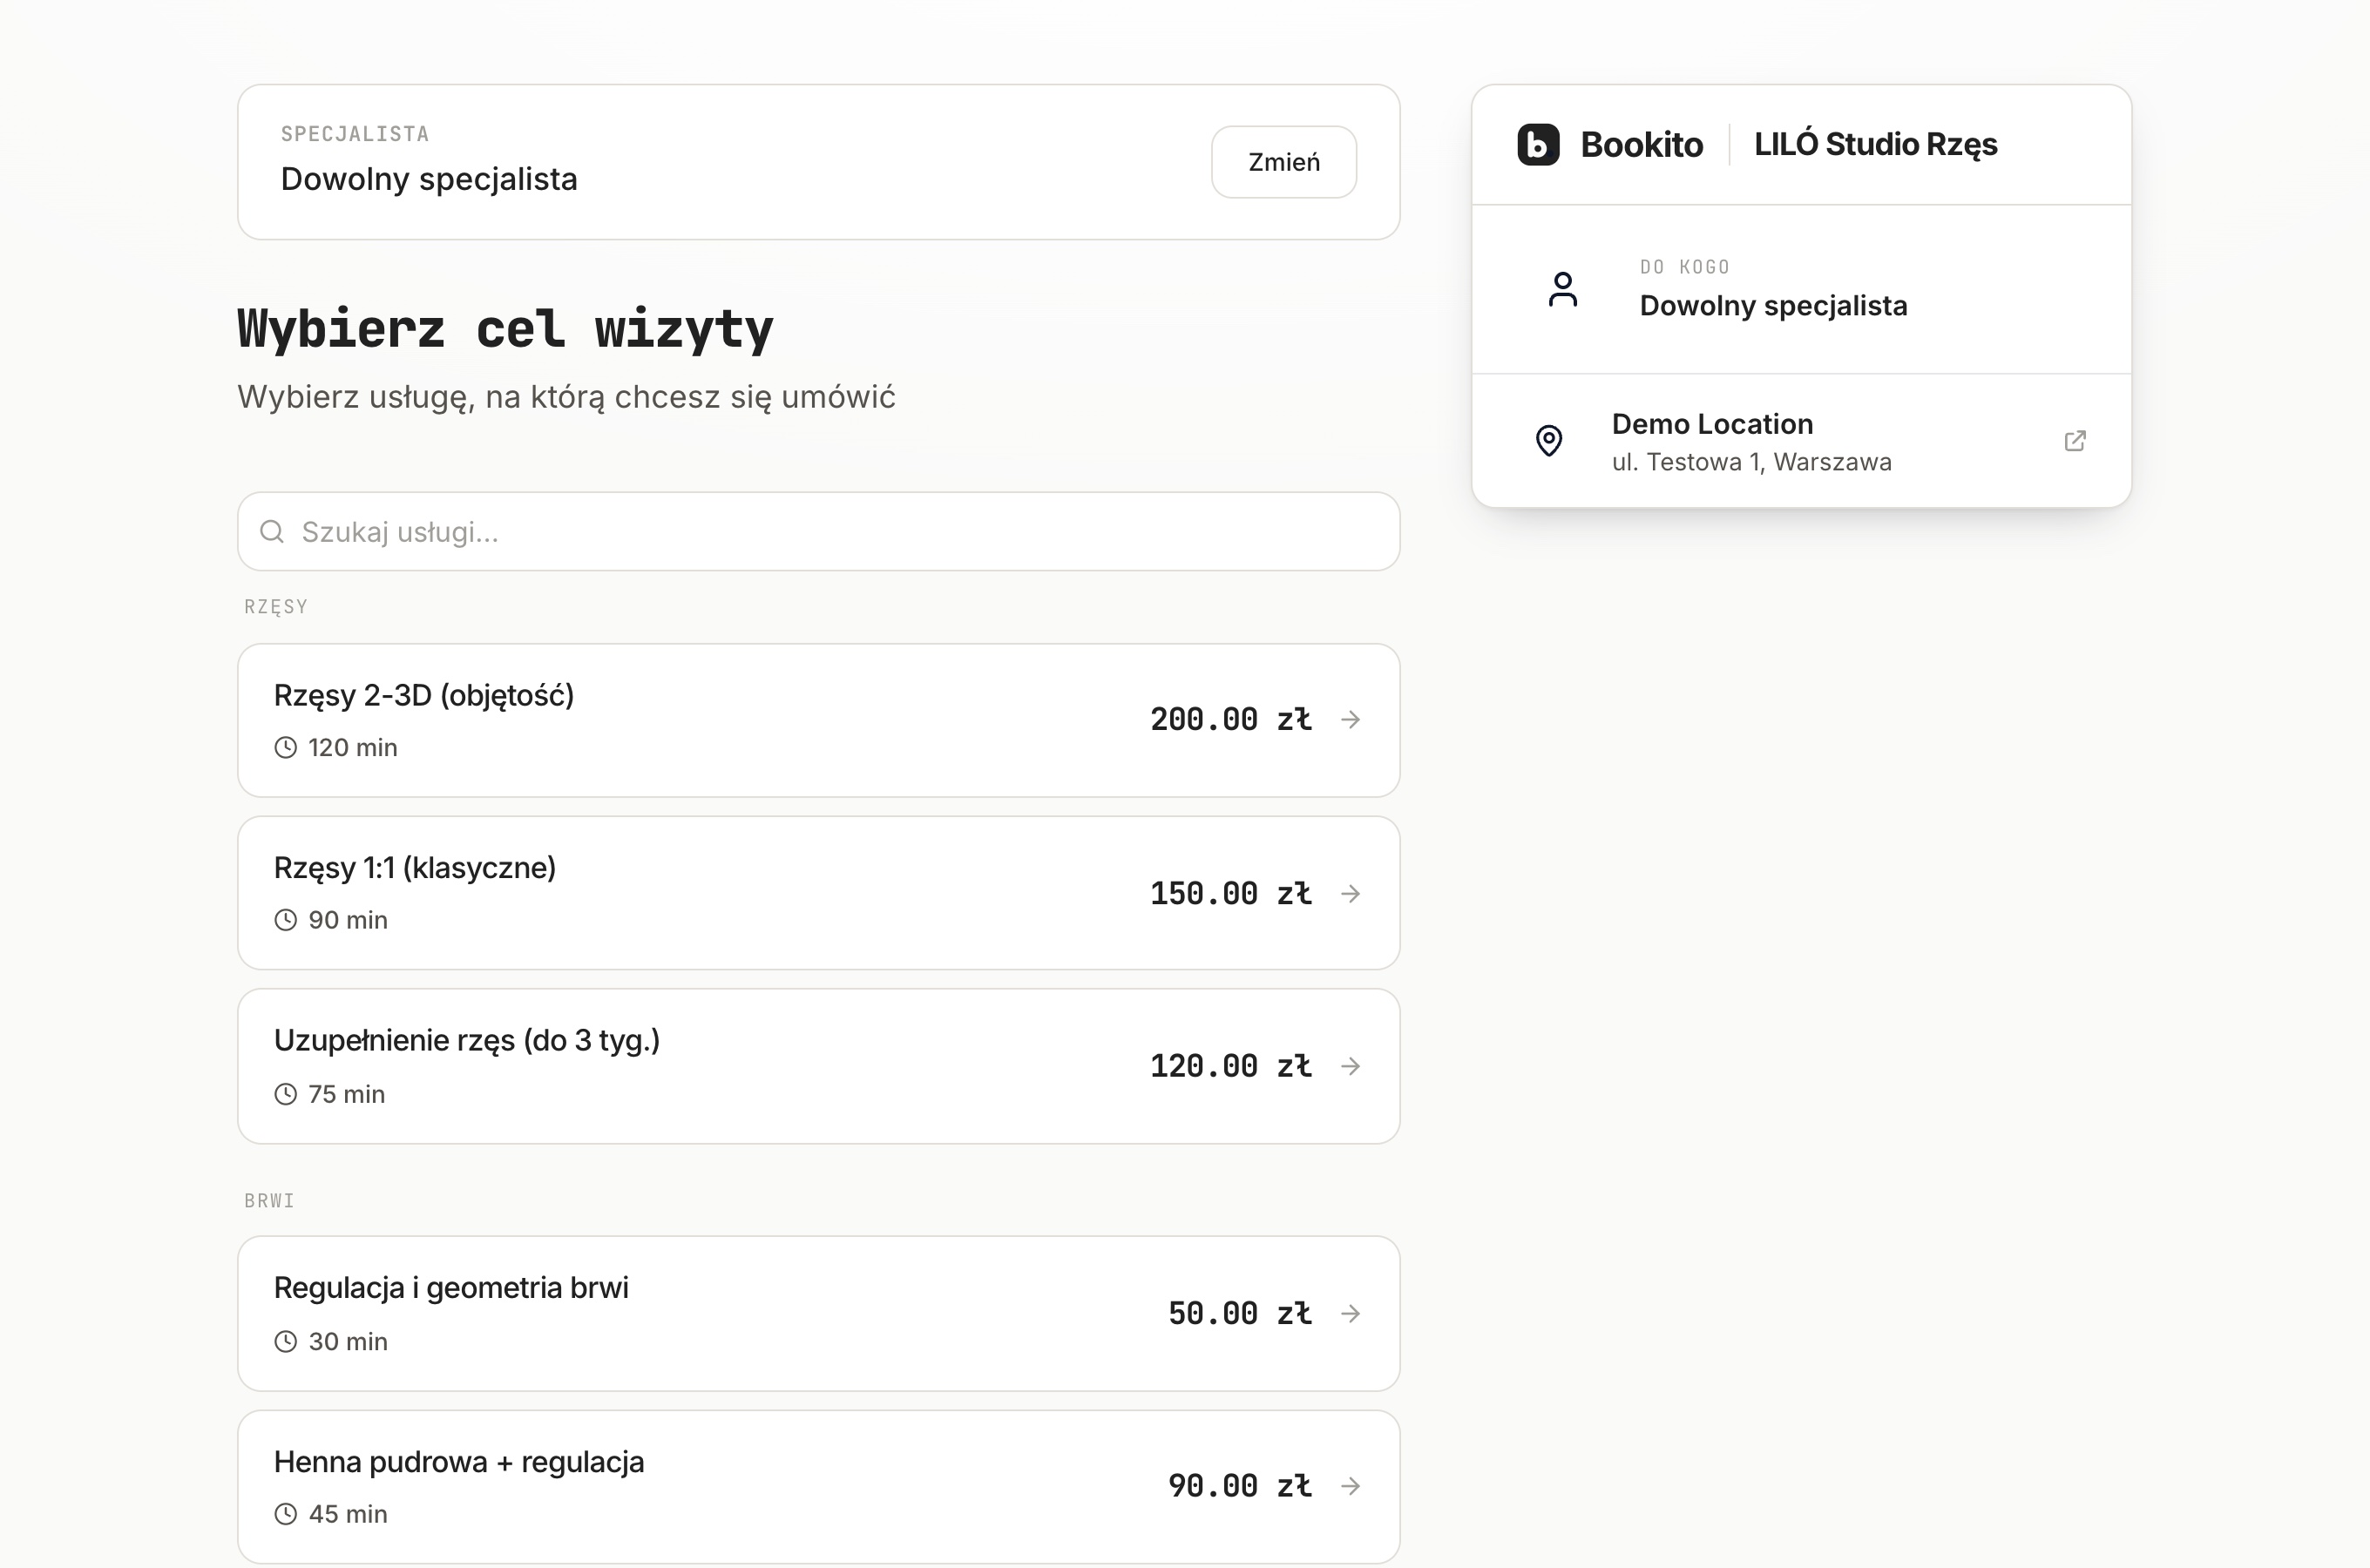The image size is (2370, 1568).
Task: Click the person icon beside Dowolny specjalista
Action: point(1562,290)
